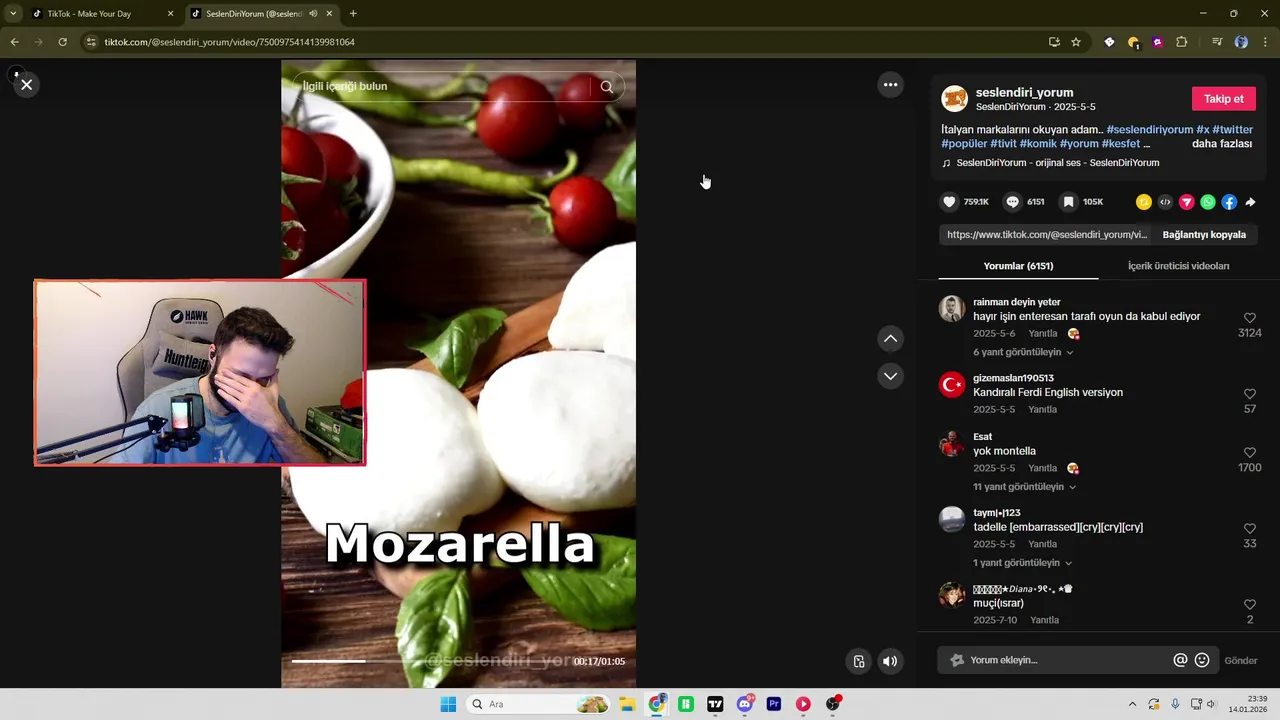Image resolution: width=1280 pixels, height=720 pixels.
Task: Open the Chrome extensions puzzle icon
Action: click(x=1182, y=42)
